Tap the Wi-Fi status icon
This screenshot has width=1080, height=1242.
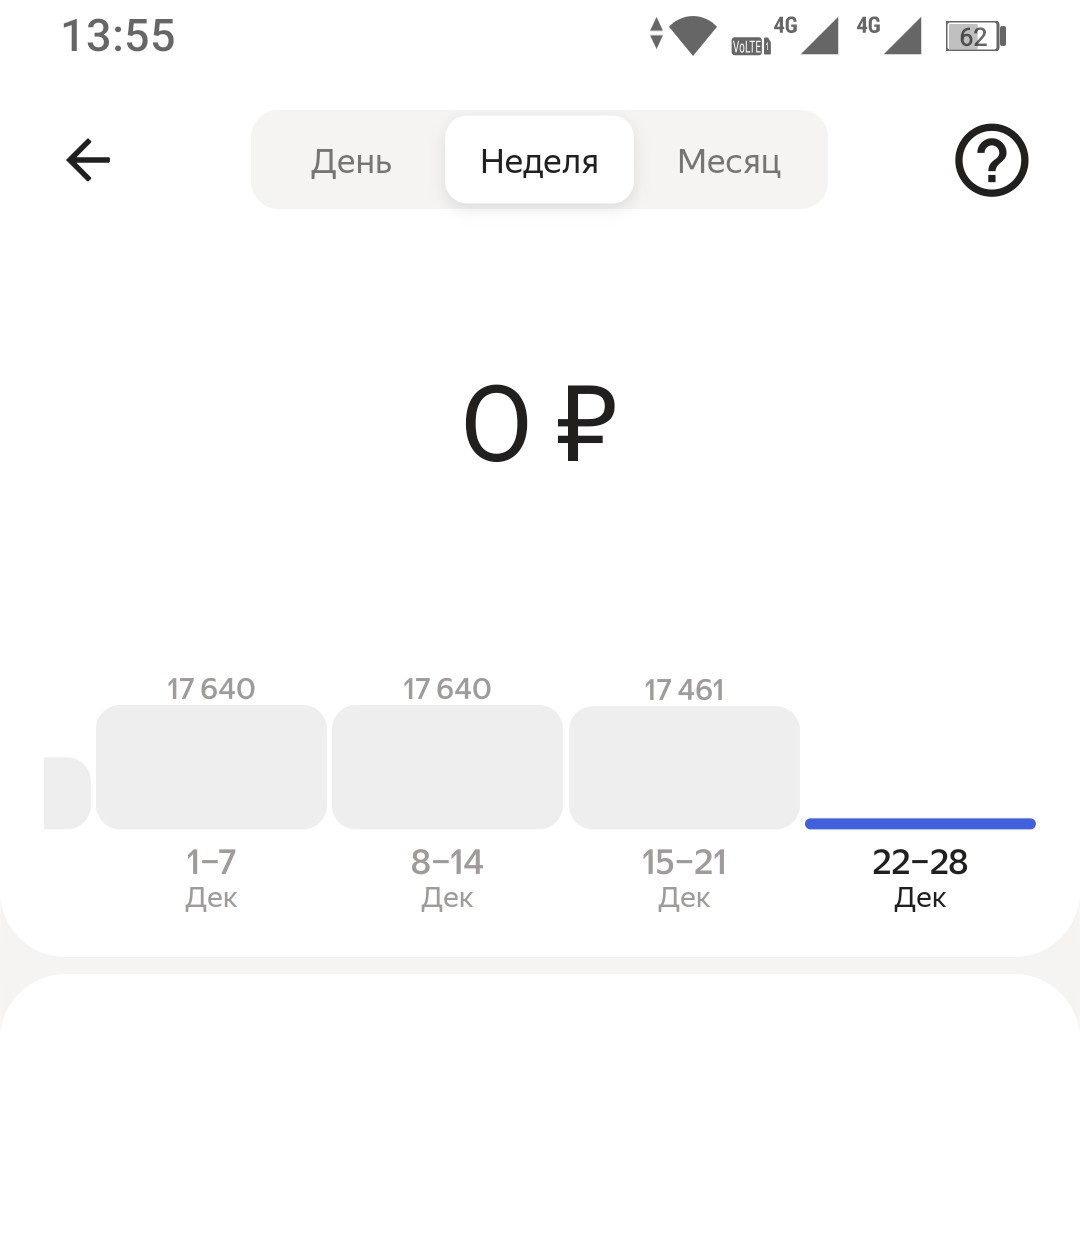[692, 36]
